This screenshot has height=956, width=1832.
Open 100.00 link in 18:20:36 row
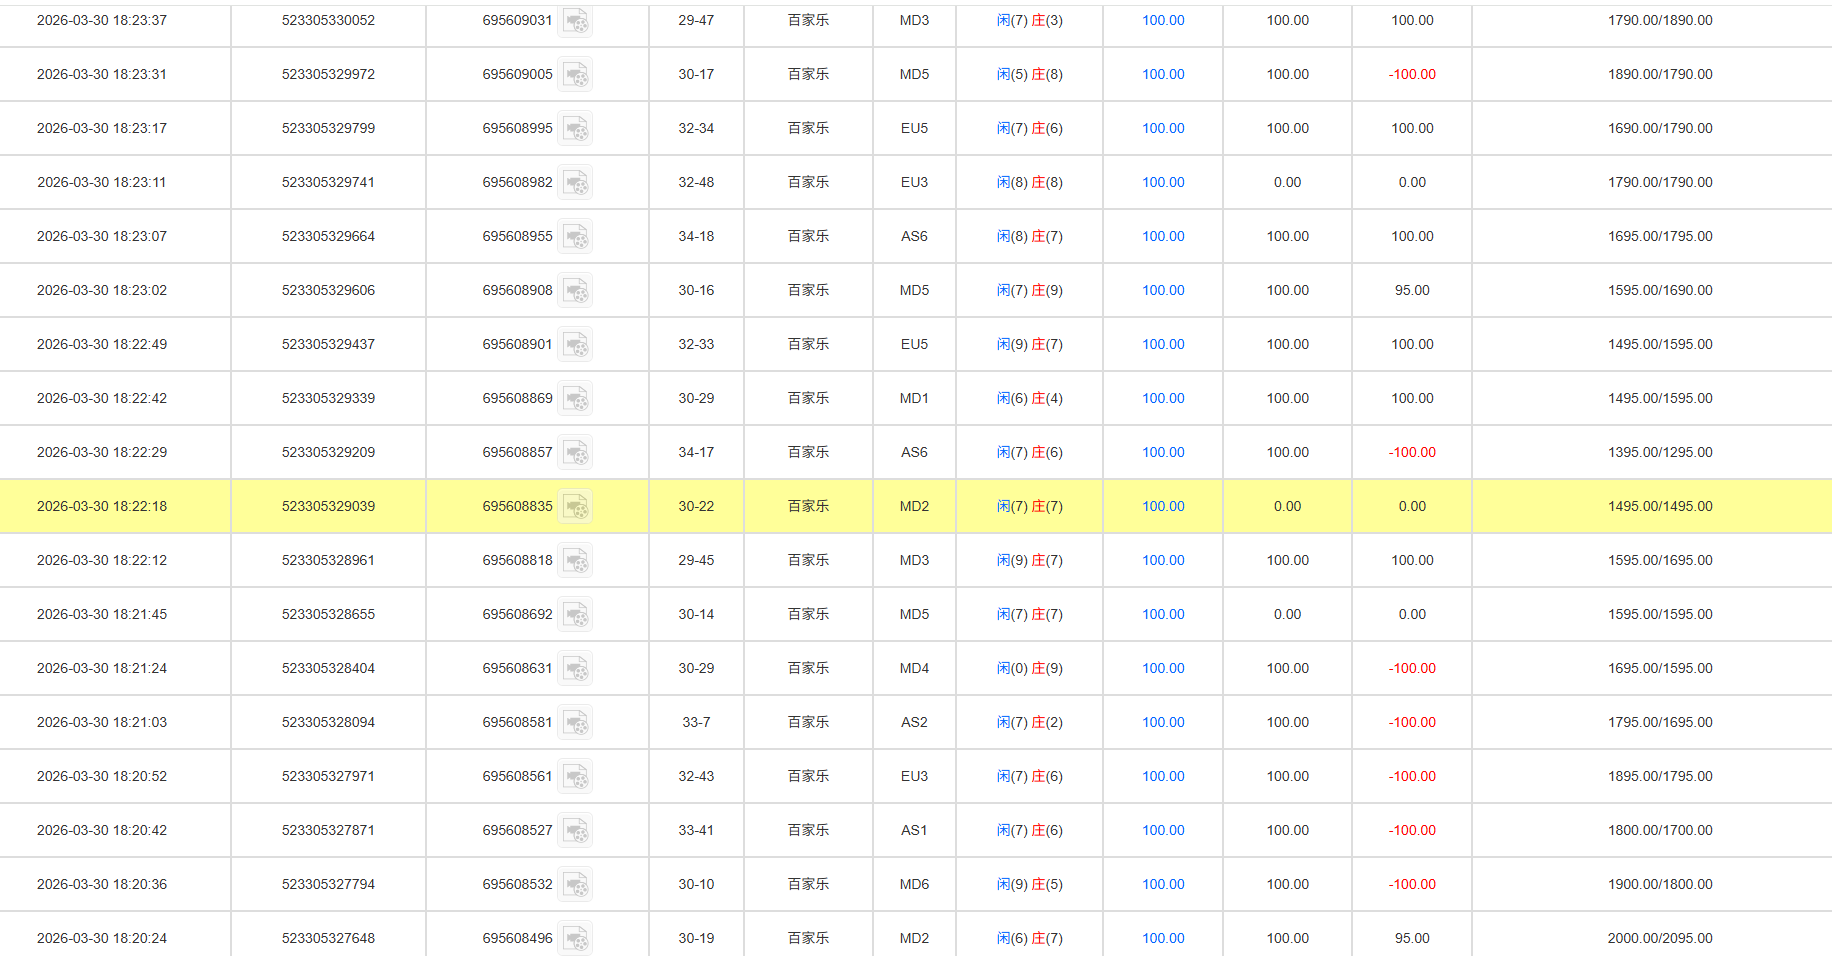(1163, 884)
